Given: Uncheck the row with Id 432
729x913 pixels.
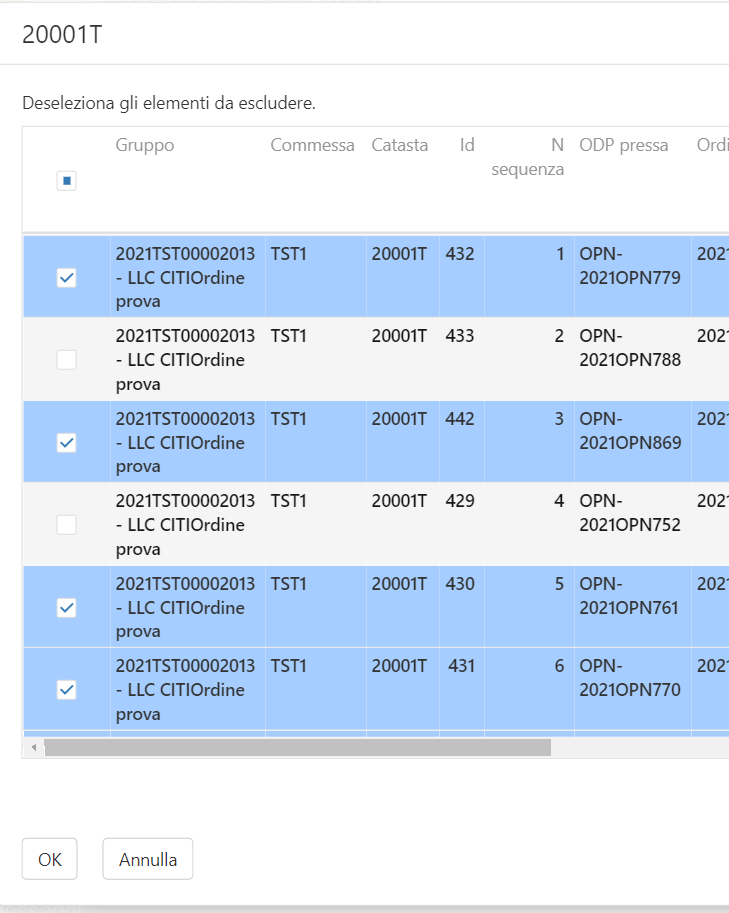Looking at the screenshot, I should tap(67, 278).
